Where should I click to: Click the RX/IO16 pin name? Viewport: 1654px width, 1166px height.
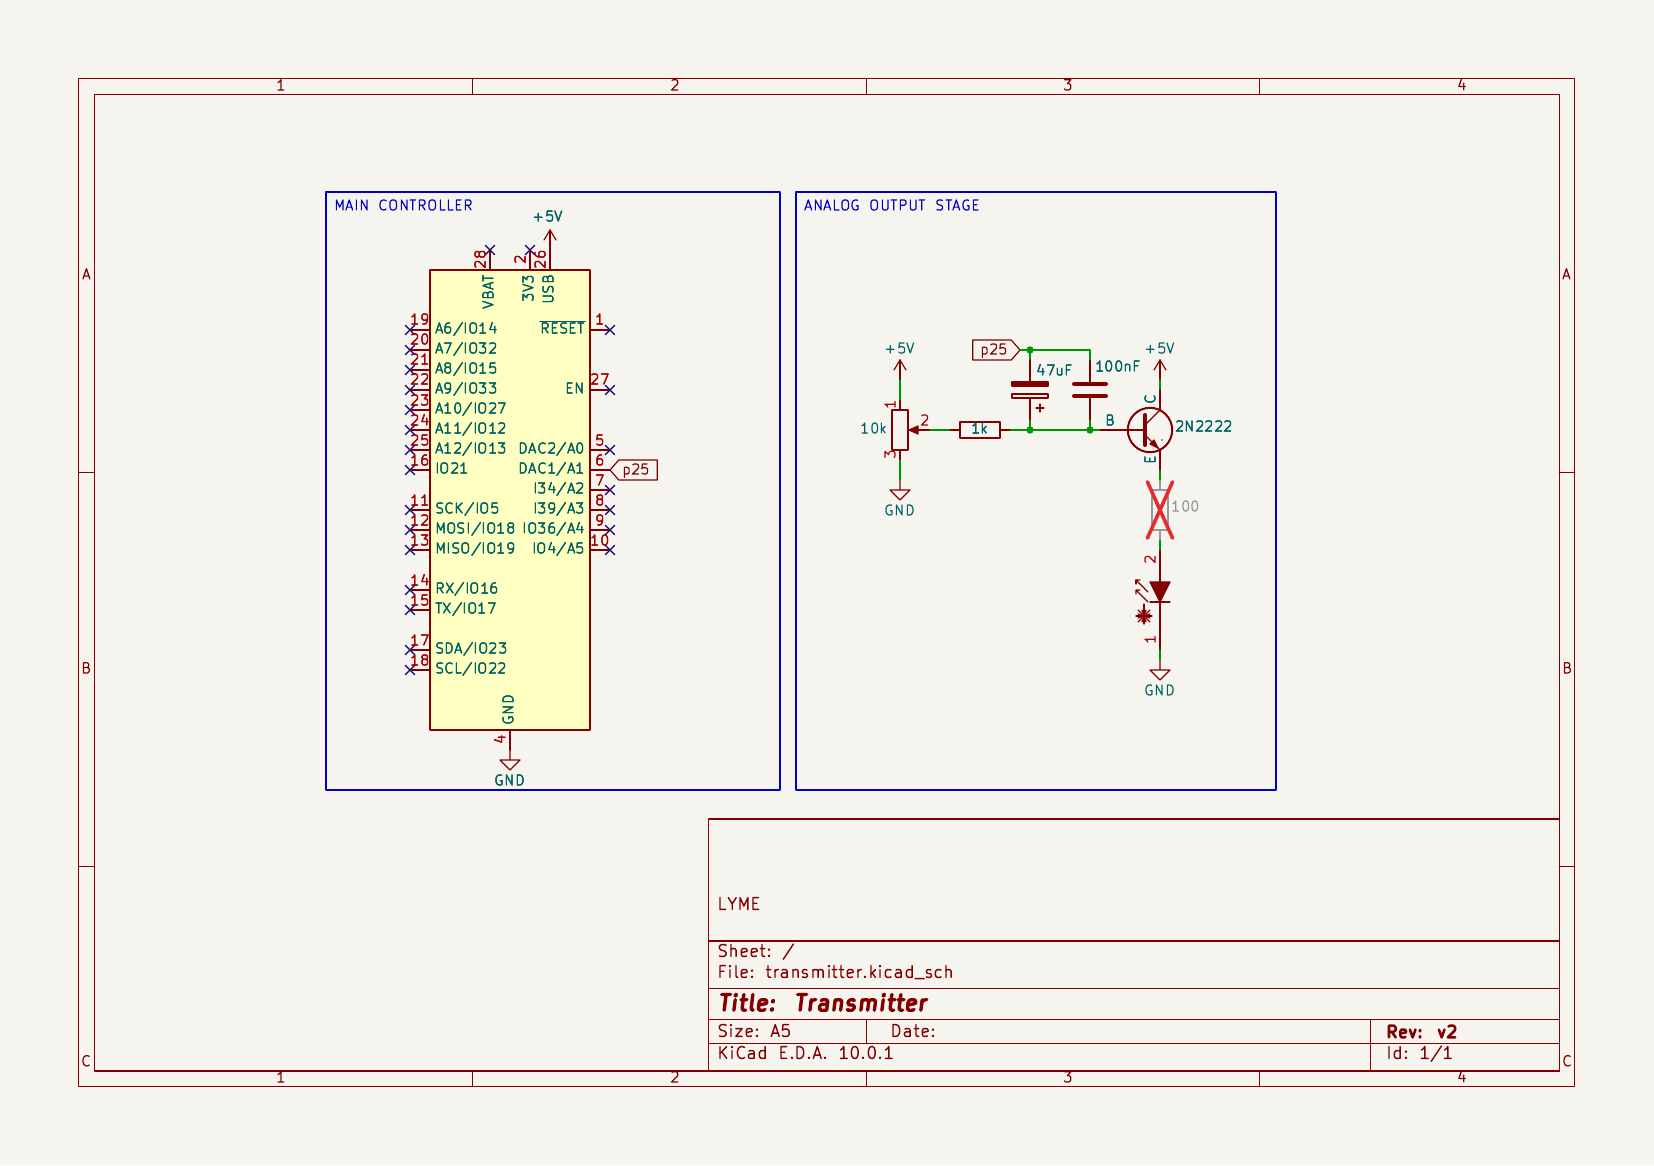[x=466, y=589]
